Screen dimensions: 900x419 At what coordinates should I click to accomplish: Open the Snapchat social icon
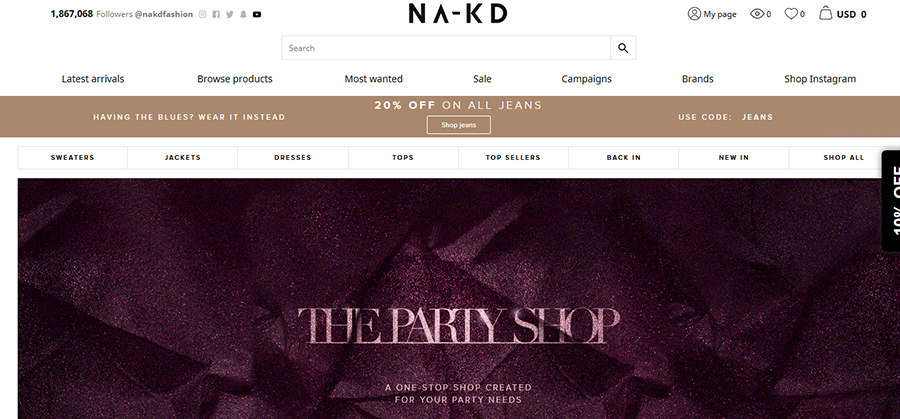click(243, 14)
